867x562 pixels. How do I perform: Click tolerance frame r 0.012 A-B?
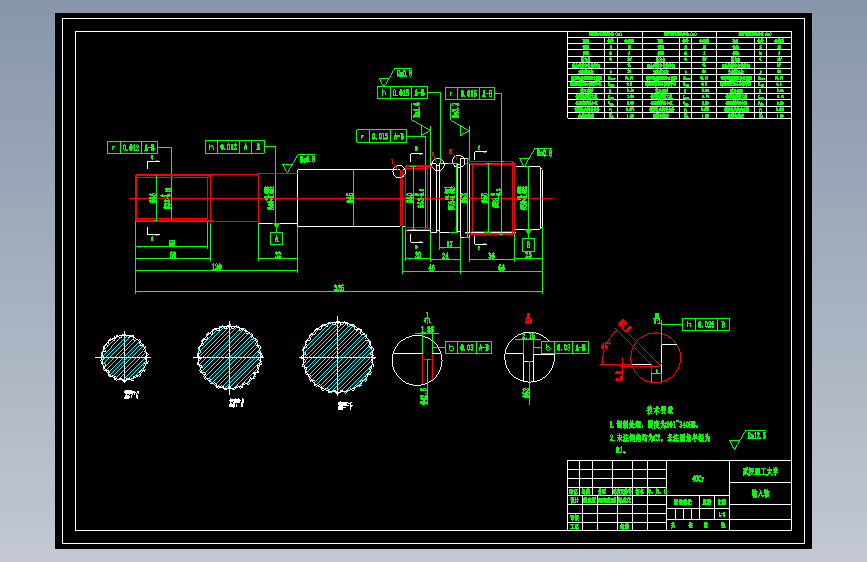click(133, 148)
